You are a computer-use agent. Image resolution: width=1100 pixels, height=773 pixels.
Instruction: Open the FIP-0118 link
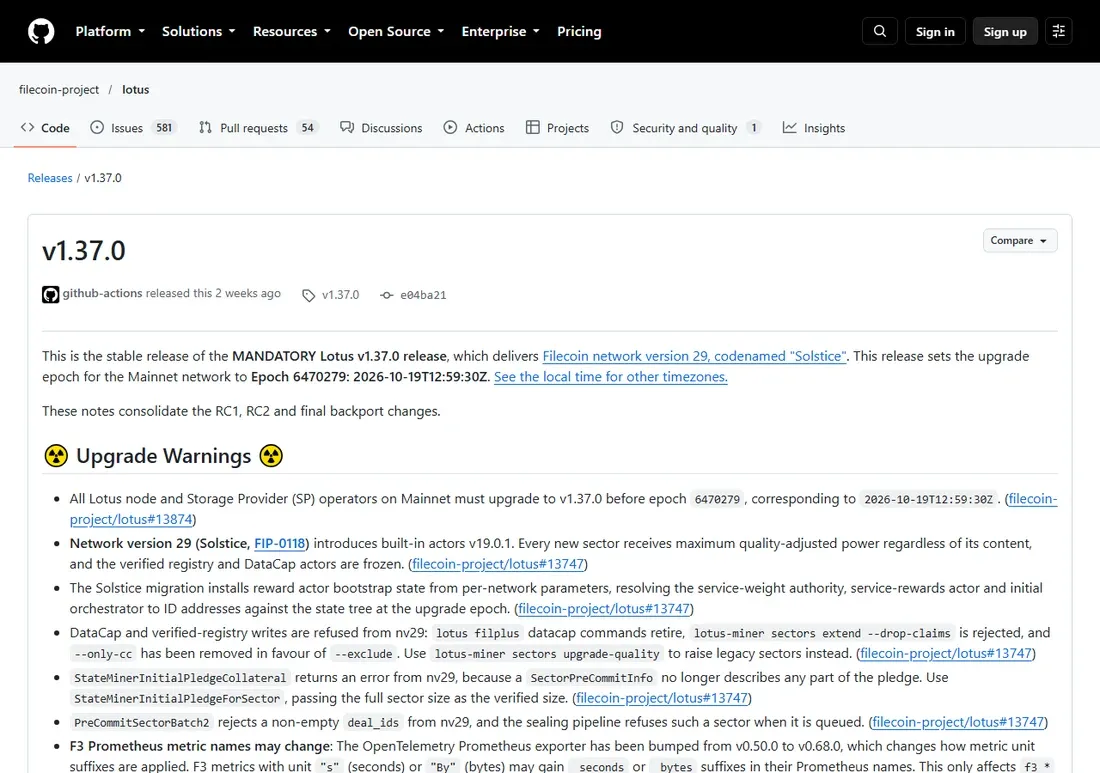pos(279,543)
